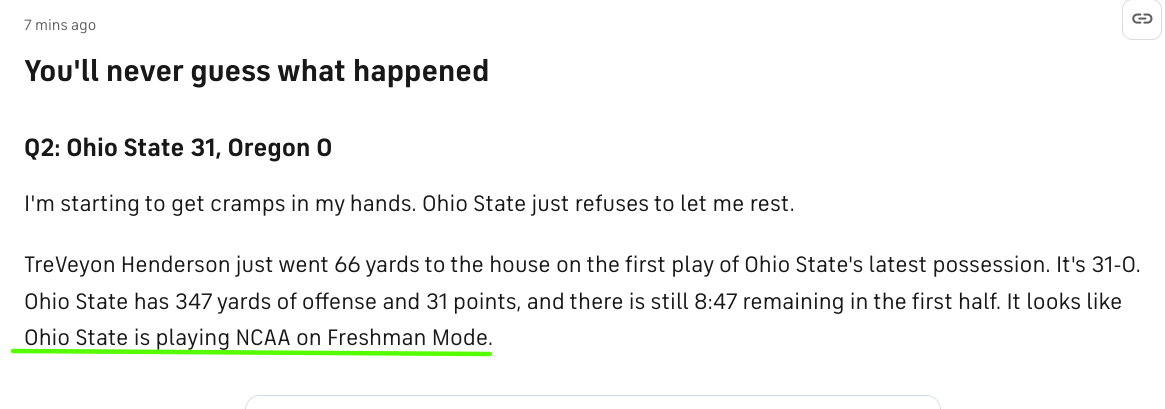Click the name "TreVeyon Henderson" in the paragraph
The width and height of the screenshot is (1165, 409).
tap(127, 265)
